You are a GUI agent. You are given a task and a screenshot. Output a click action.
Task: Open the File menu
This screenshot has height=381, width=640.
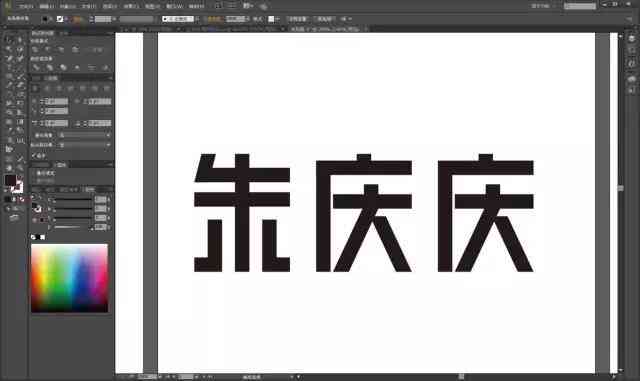click(x=26, y=7)
